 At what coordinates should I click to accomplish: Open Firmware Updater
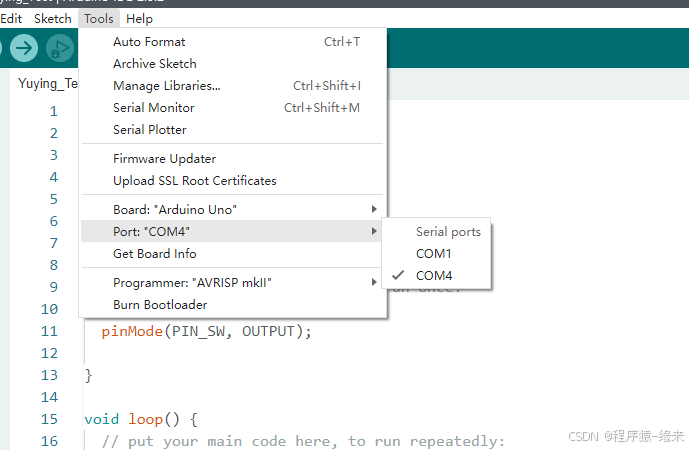[x=233, y=159]
